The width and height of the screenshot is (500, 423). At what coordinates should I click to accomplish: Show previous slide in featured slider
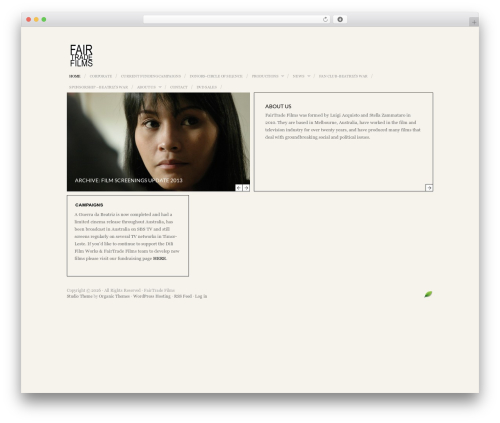coord(239,188)
